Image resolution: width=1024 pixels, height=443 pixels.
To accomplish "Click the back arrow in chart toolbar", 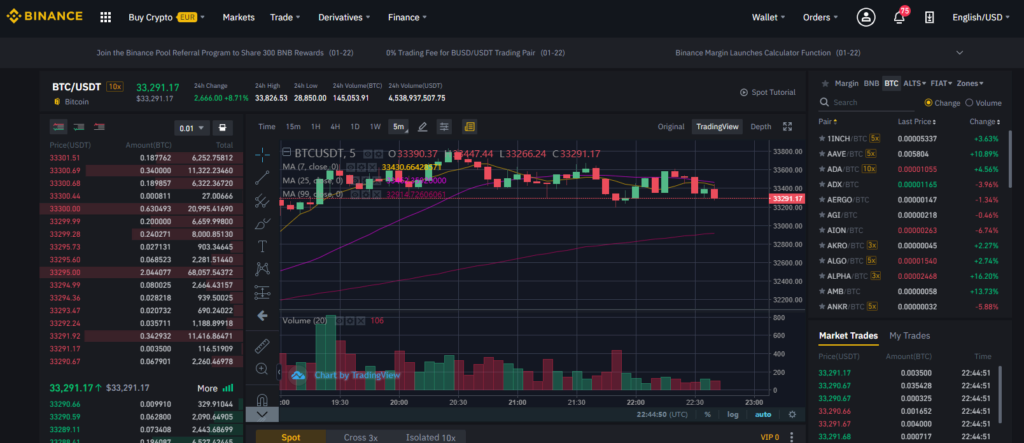I will 262,316.
